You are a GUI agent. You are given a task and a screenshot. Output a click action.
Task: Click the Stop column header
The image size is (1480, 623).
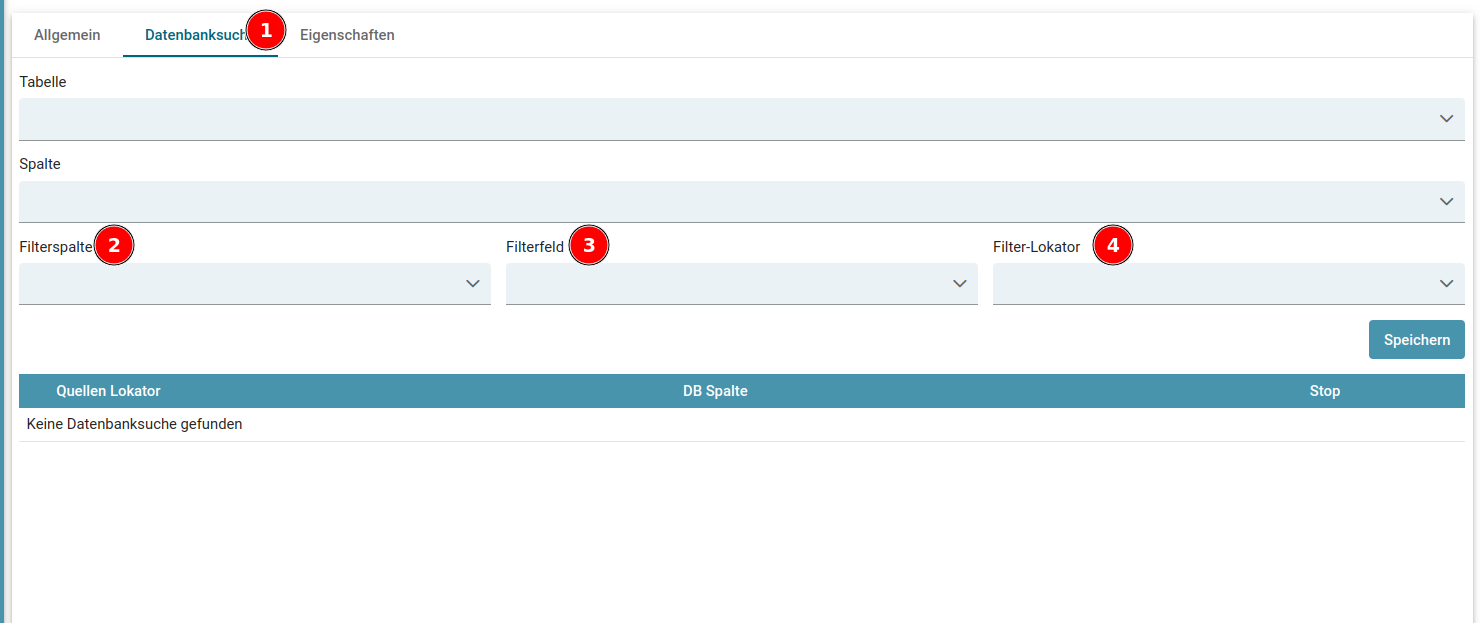tap(1324, 391)
